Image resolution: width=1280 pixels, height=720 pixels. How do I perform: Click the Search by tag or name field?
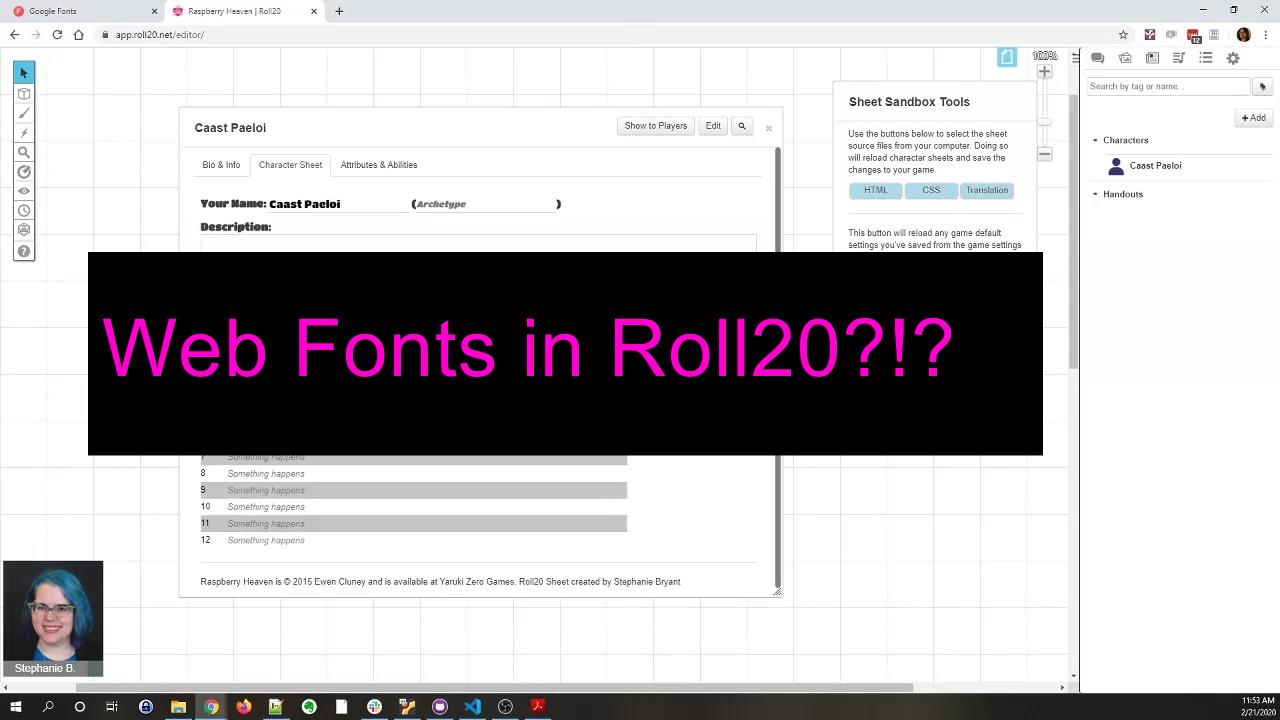pos(1168,87)
